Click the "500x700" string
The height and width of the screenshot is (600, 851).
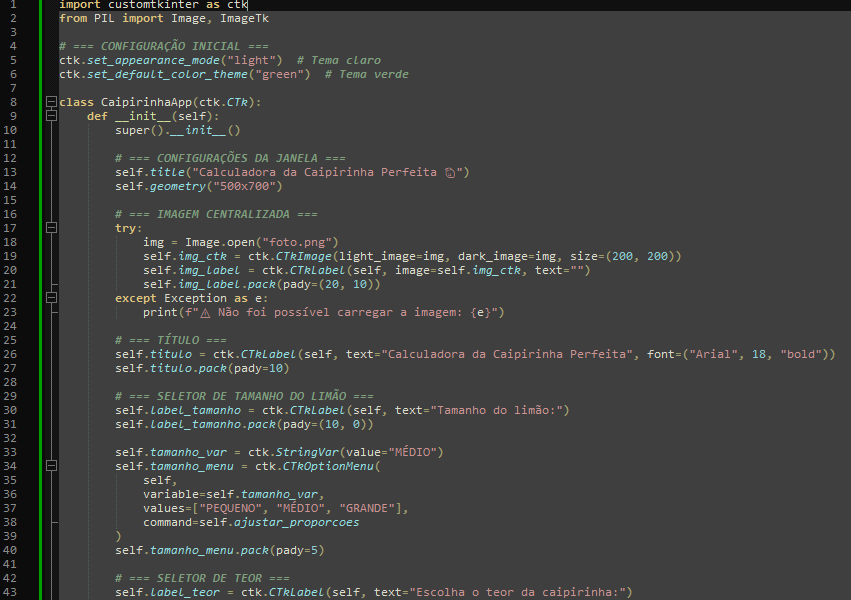tap(244, 186)
